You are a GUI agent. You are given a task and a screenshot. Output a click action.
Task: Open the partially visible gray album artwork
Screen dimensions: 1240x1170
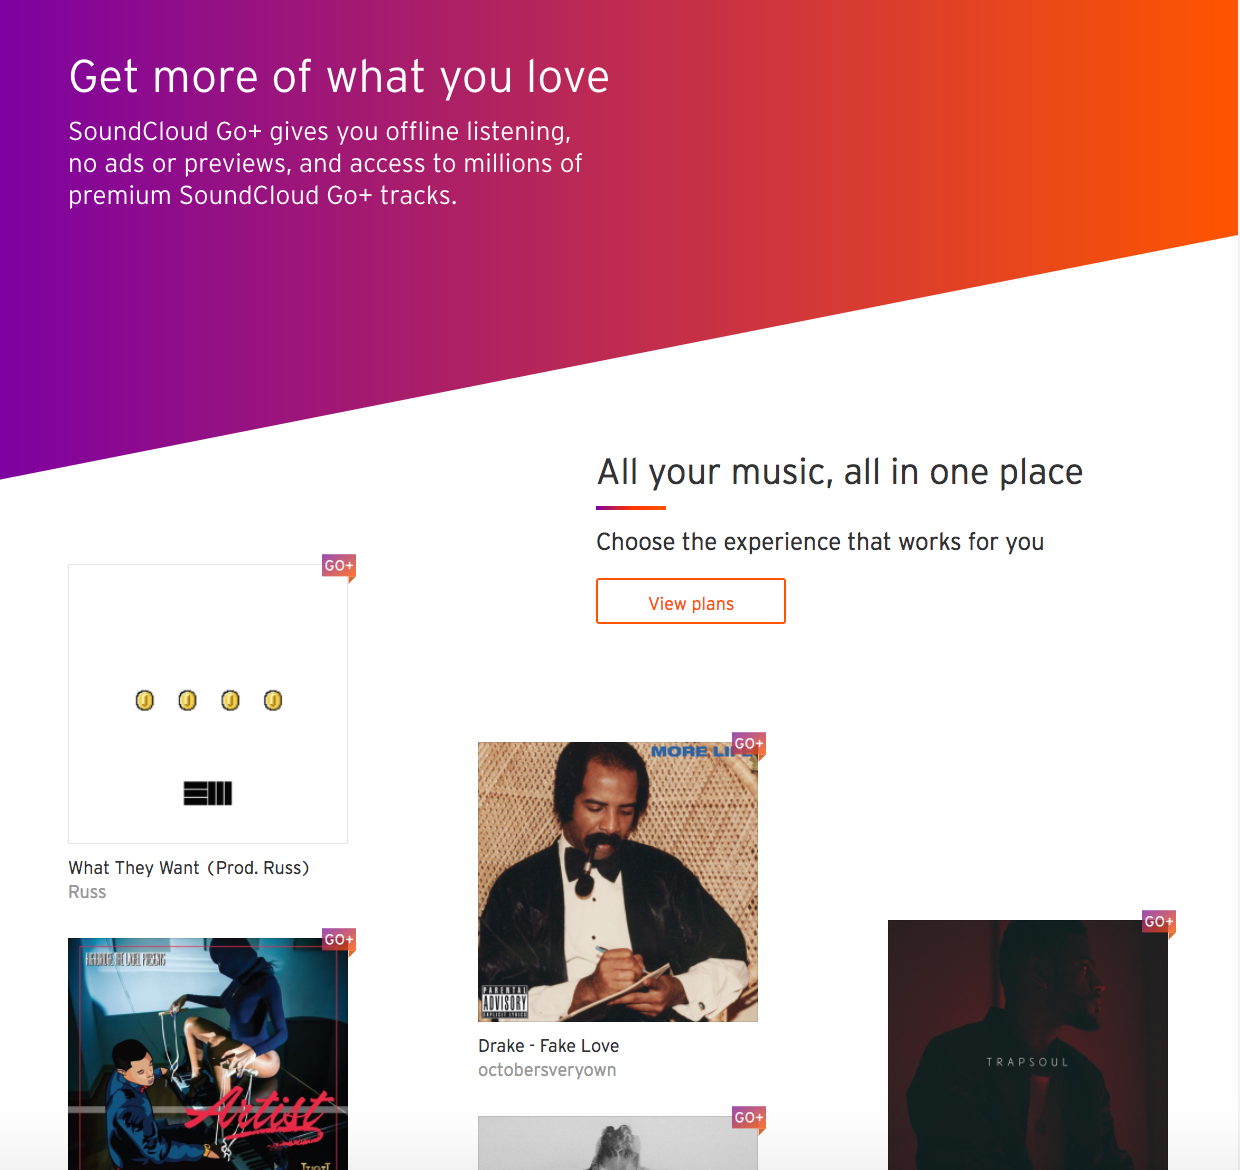coord(618,1143)
